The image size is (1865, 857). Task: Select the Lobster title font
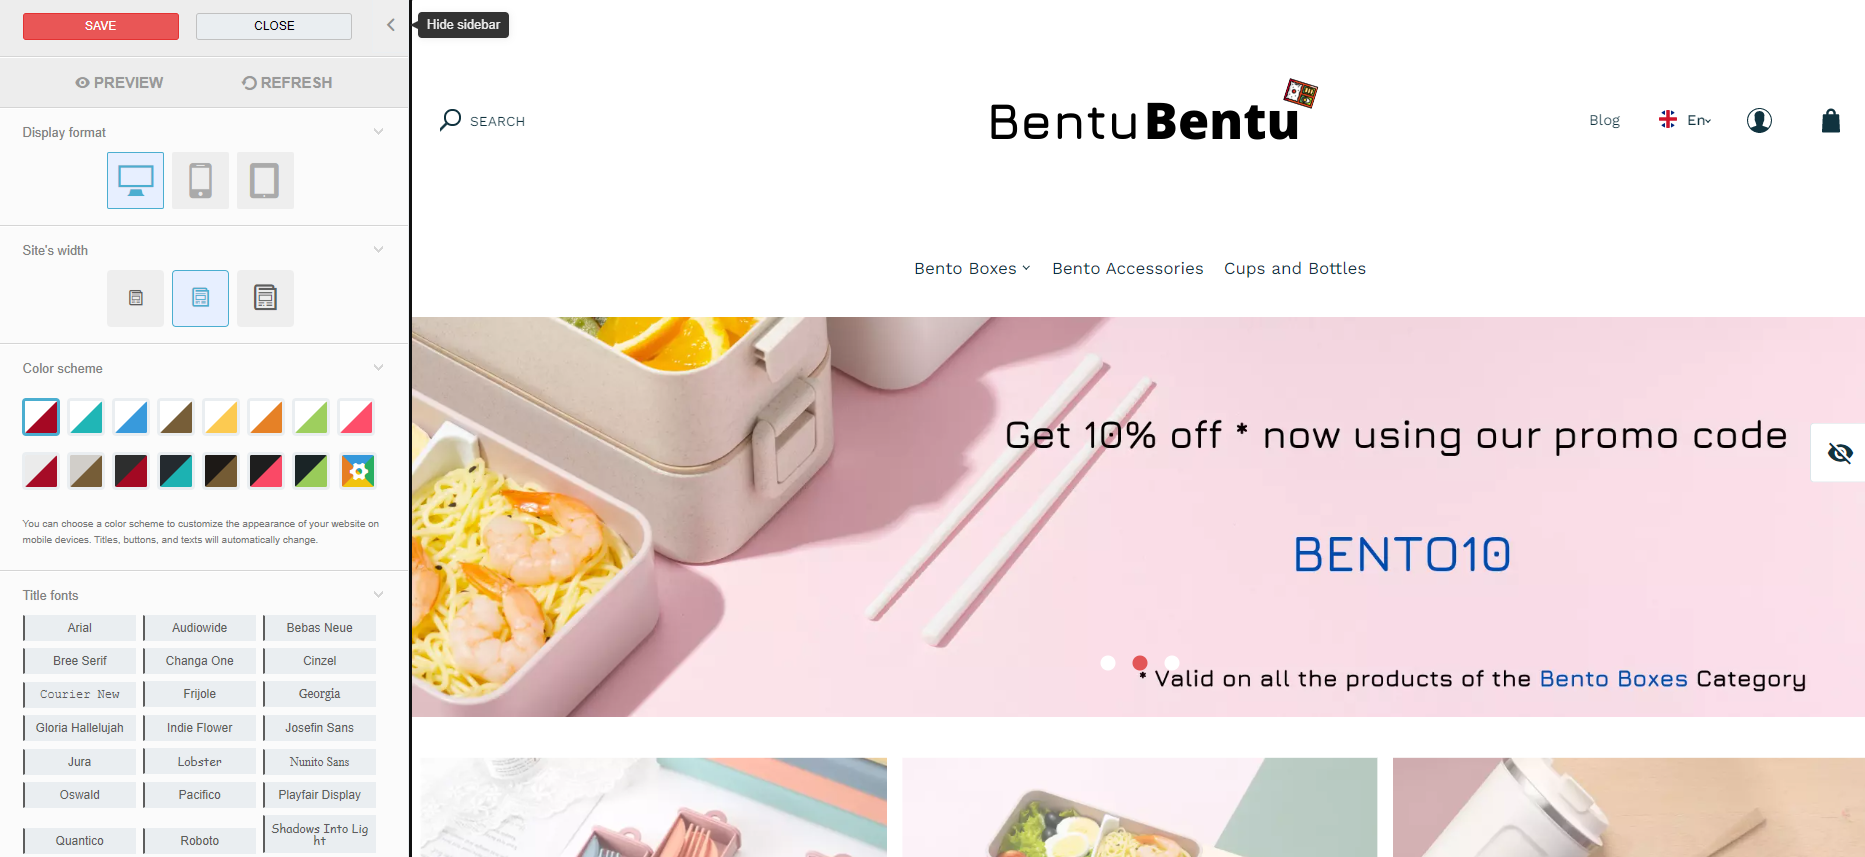(x=200, y=762)
